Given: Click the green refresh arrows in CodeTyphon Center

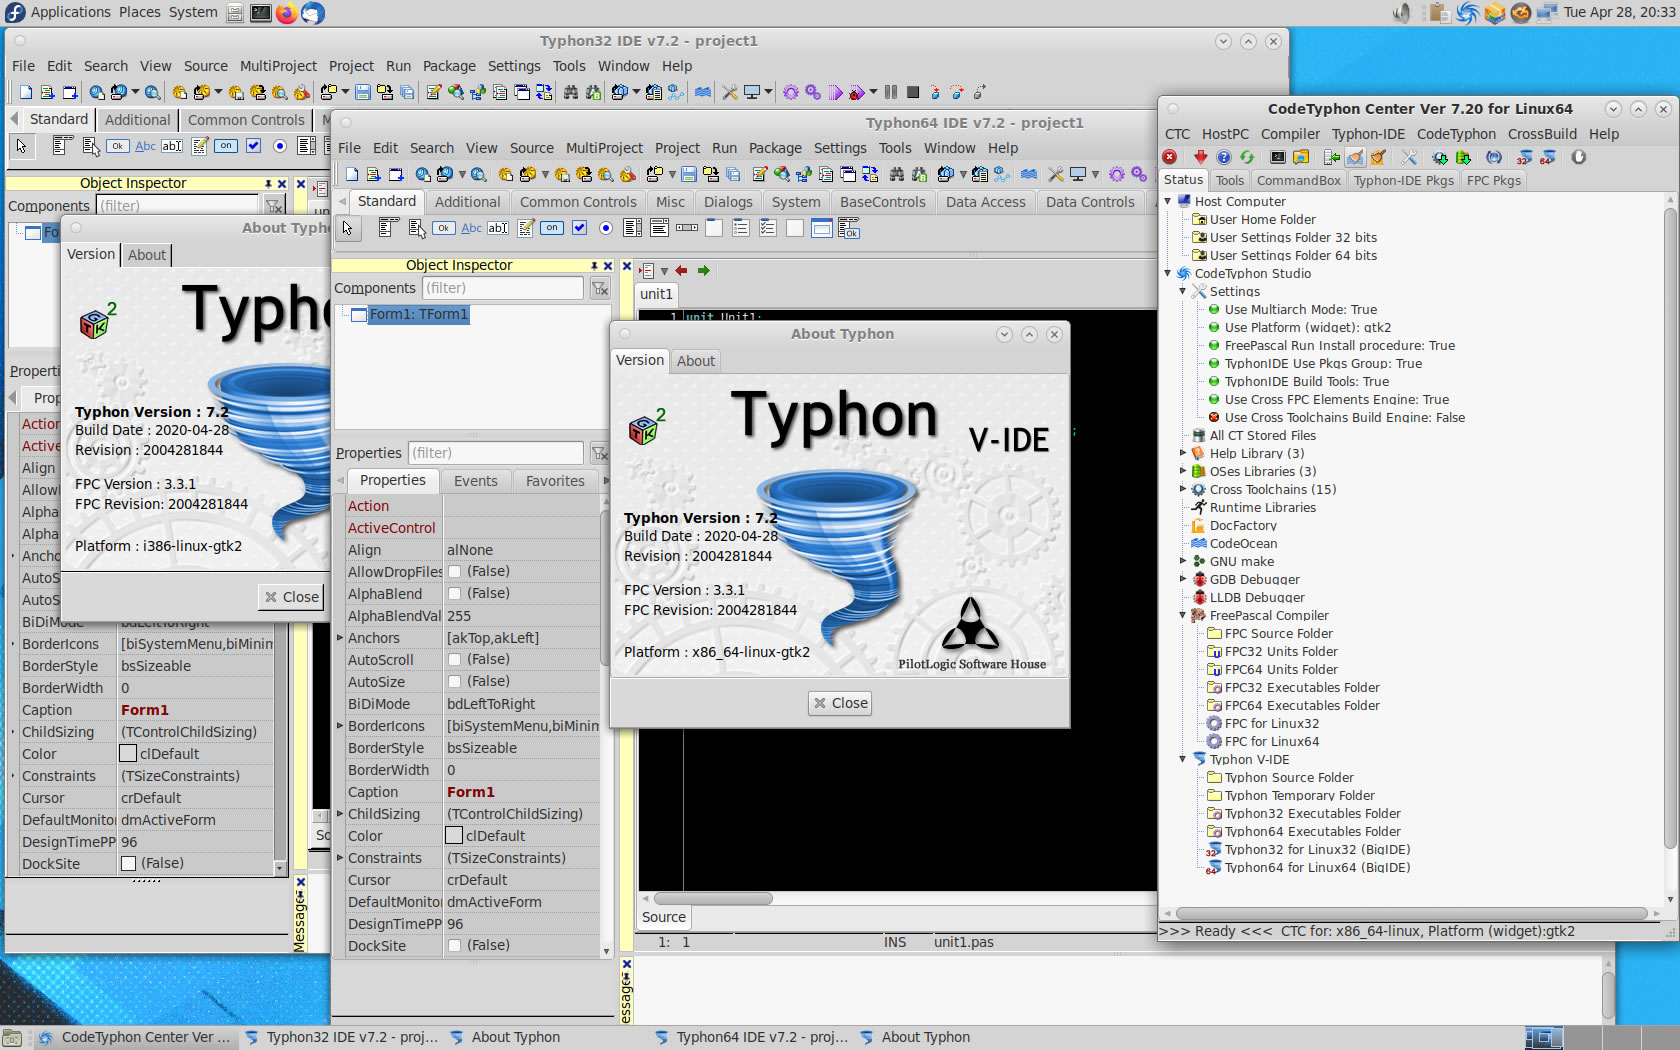Looking at the screenshot, I should (1247, 157).
